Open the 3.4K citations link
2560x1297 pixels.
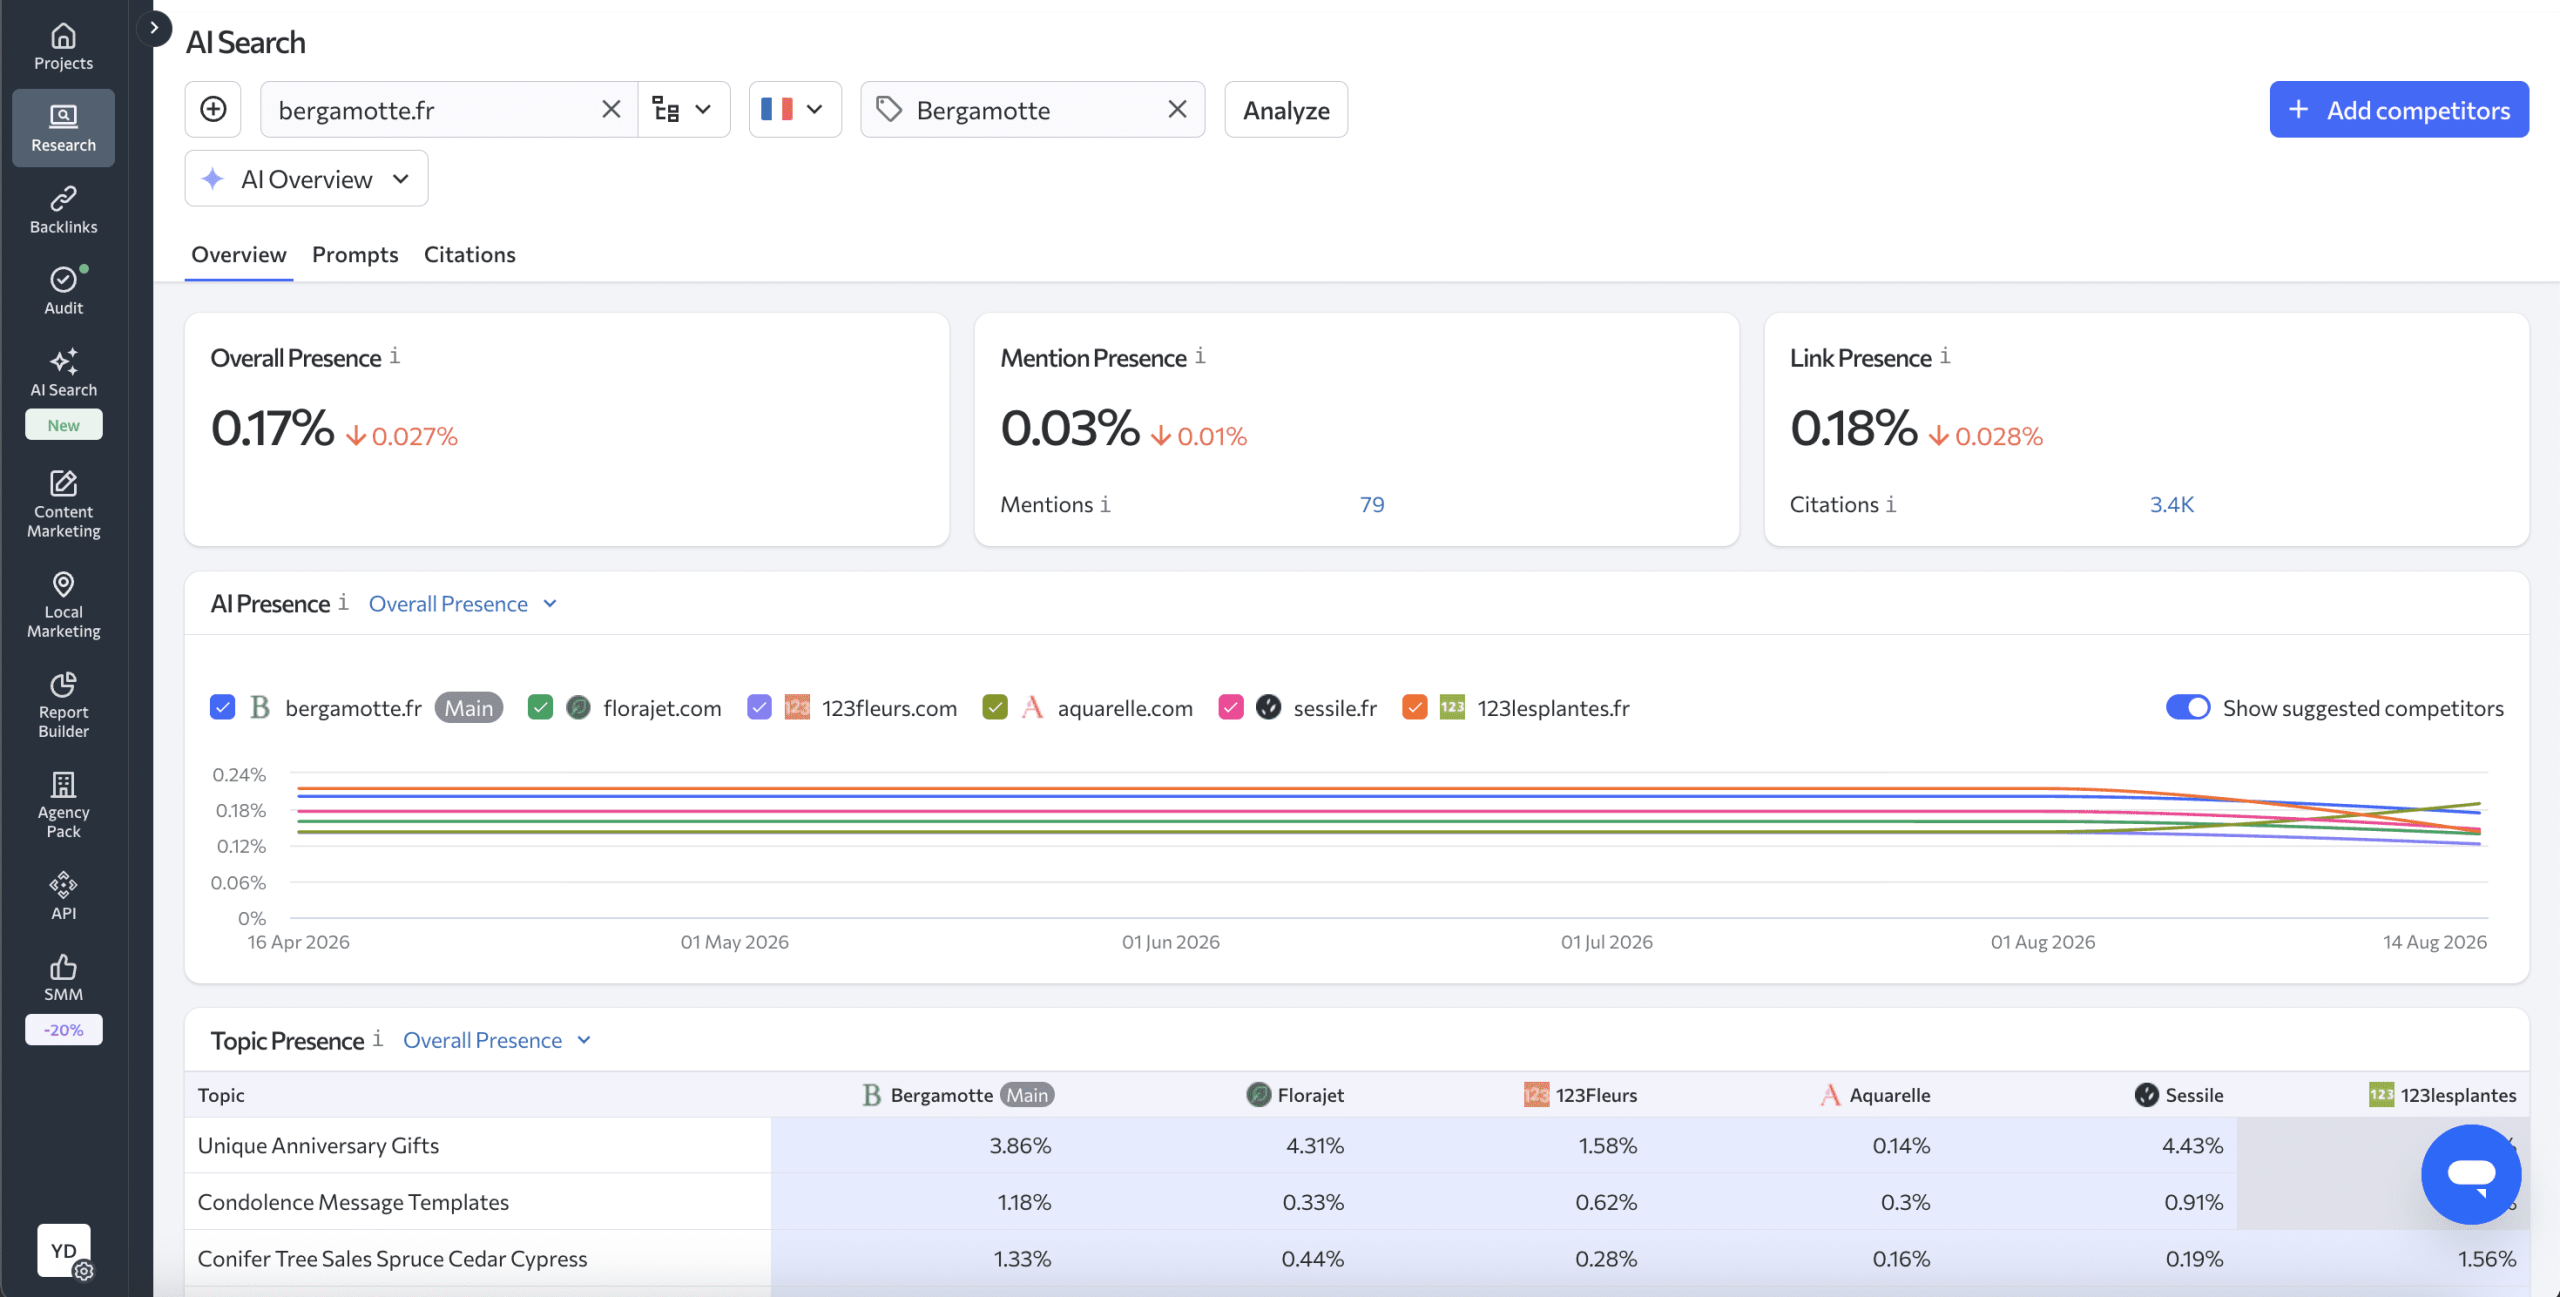[x=2171, y=505]
